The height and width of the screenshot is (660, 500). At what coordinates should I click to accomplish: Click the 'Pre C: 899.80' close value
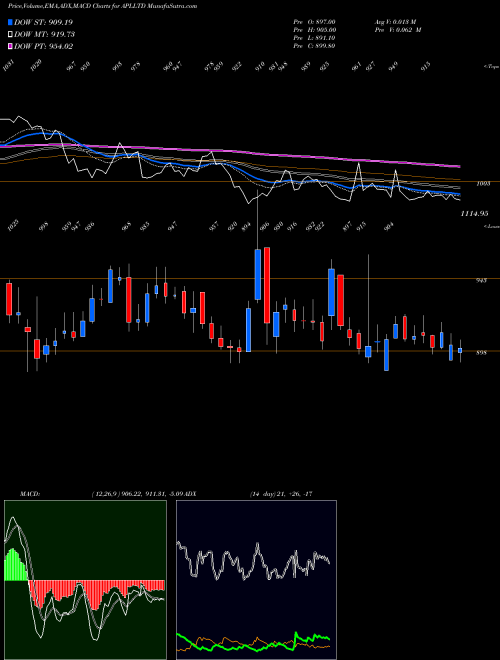pos(314,46)
